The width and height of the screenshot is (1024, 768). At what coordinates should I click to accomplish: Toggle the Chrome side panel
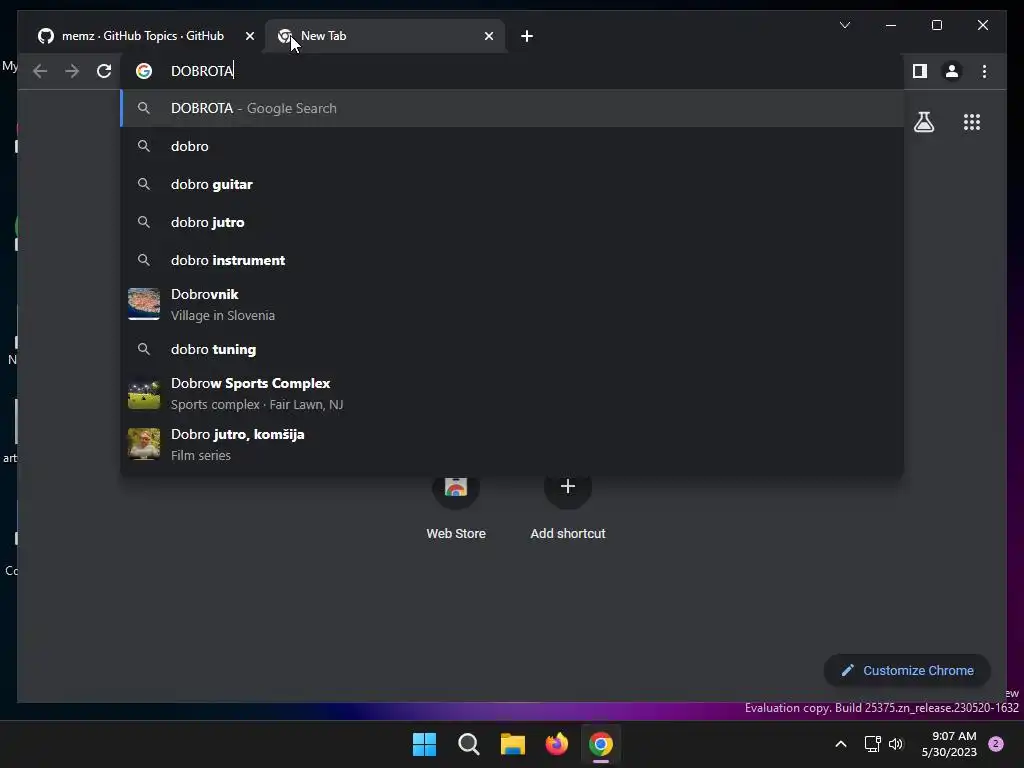coord(920,71)
